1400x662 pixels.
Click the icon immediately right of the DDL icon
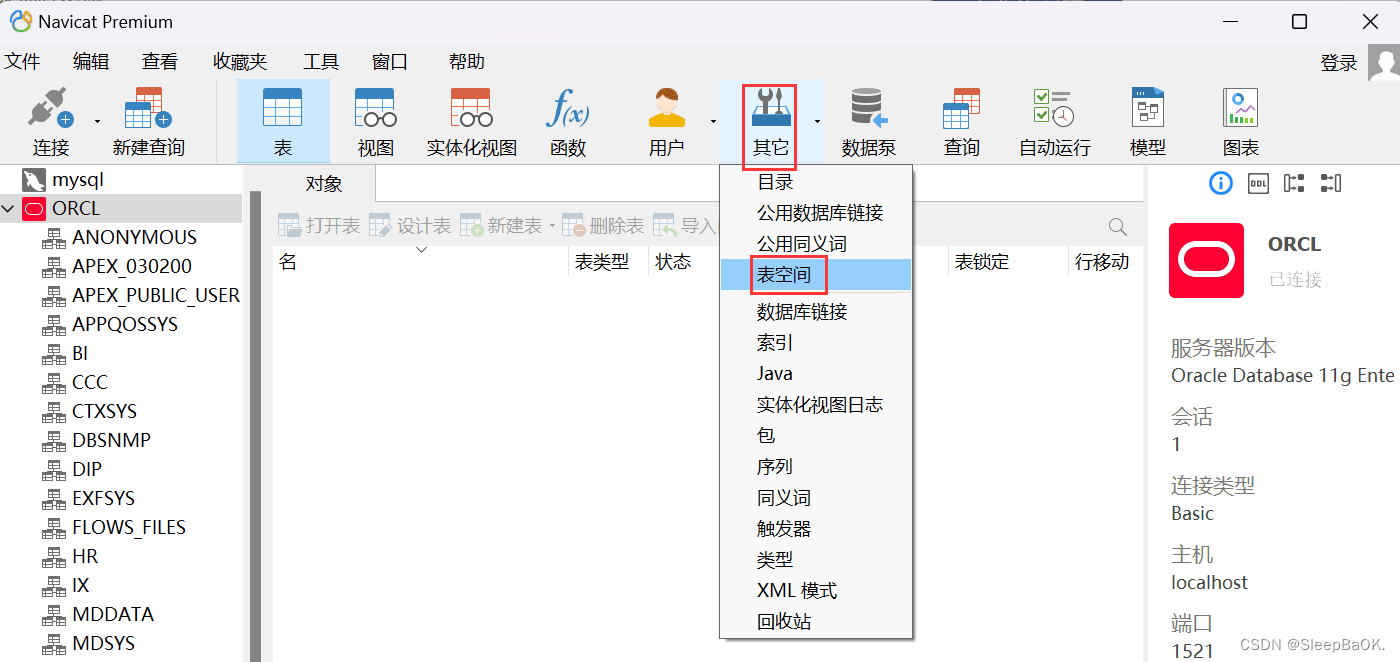point(1294,183)
